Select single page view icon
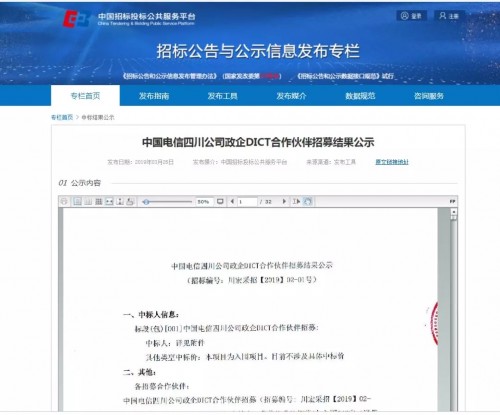This screenshot has width=500, height=415. [x=77, y=201]
